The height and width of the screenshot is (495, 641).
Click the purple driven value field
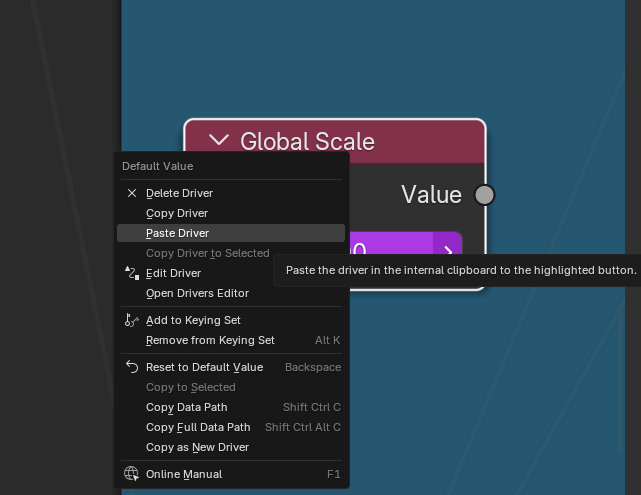point(391,244)
